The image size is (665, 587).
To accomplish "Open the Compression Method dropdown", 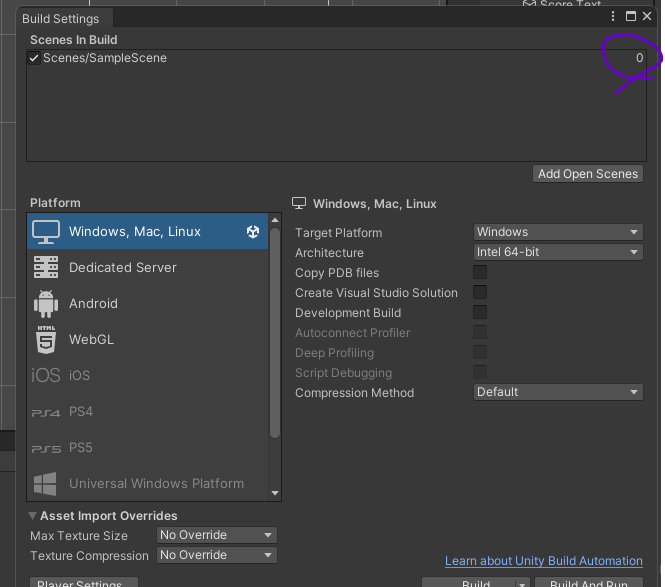I will 558,392.
